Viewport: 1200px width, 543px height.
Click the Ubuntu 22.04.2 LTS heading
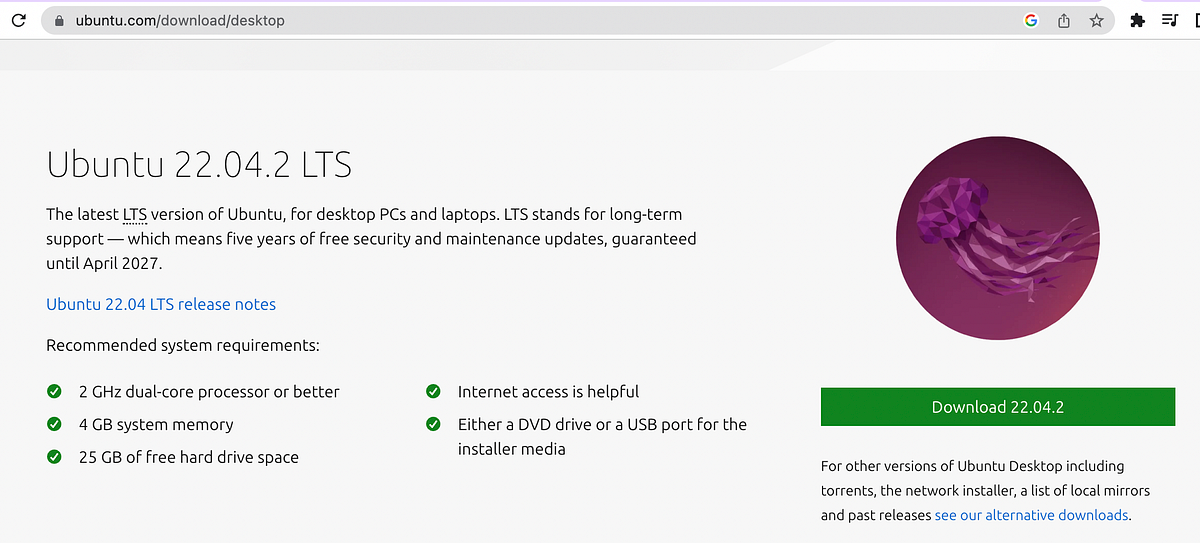coord(199,164)
